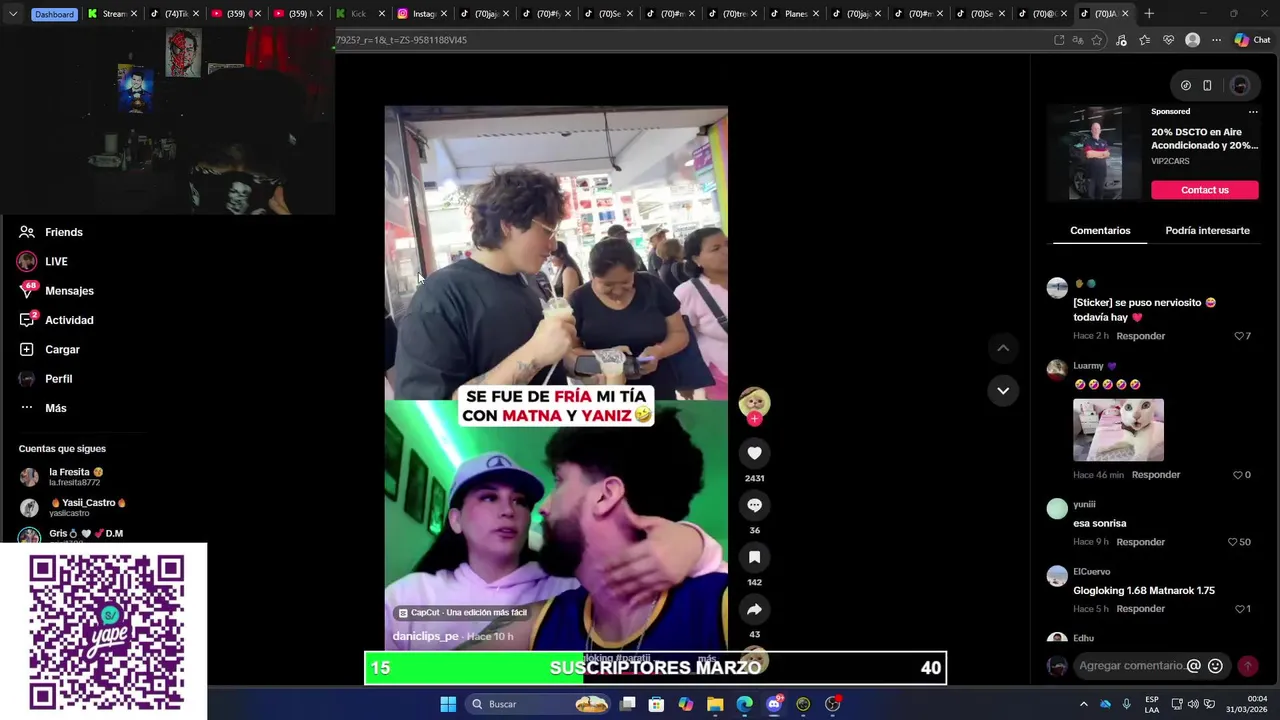Open TikTok coins icon in top pill
Viewport: 1280px width, 720px height.
pos(1186,85)
